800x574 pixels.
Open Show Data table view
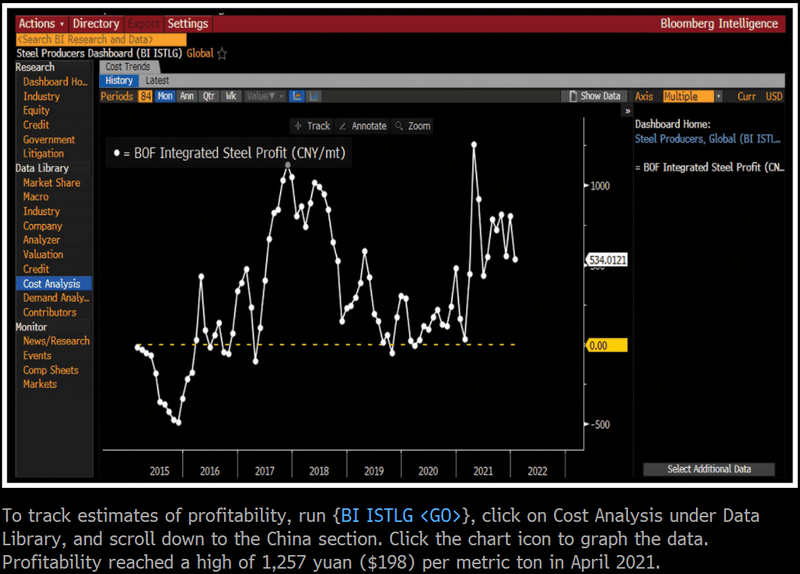pos(594,96)
